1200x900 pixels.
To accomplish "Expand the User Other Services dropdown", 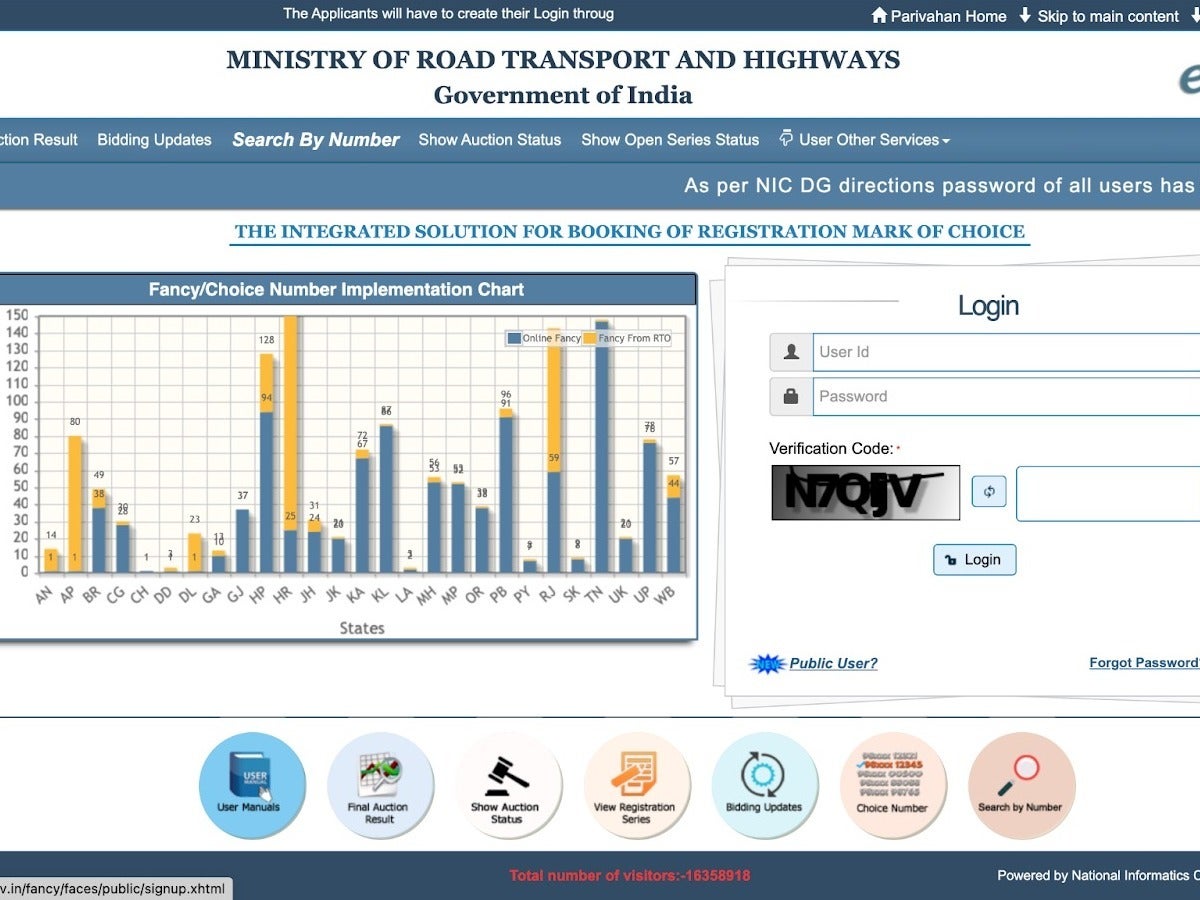I will pos(865,140).
